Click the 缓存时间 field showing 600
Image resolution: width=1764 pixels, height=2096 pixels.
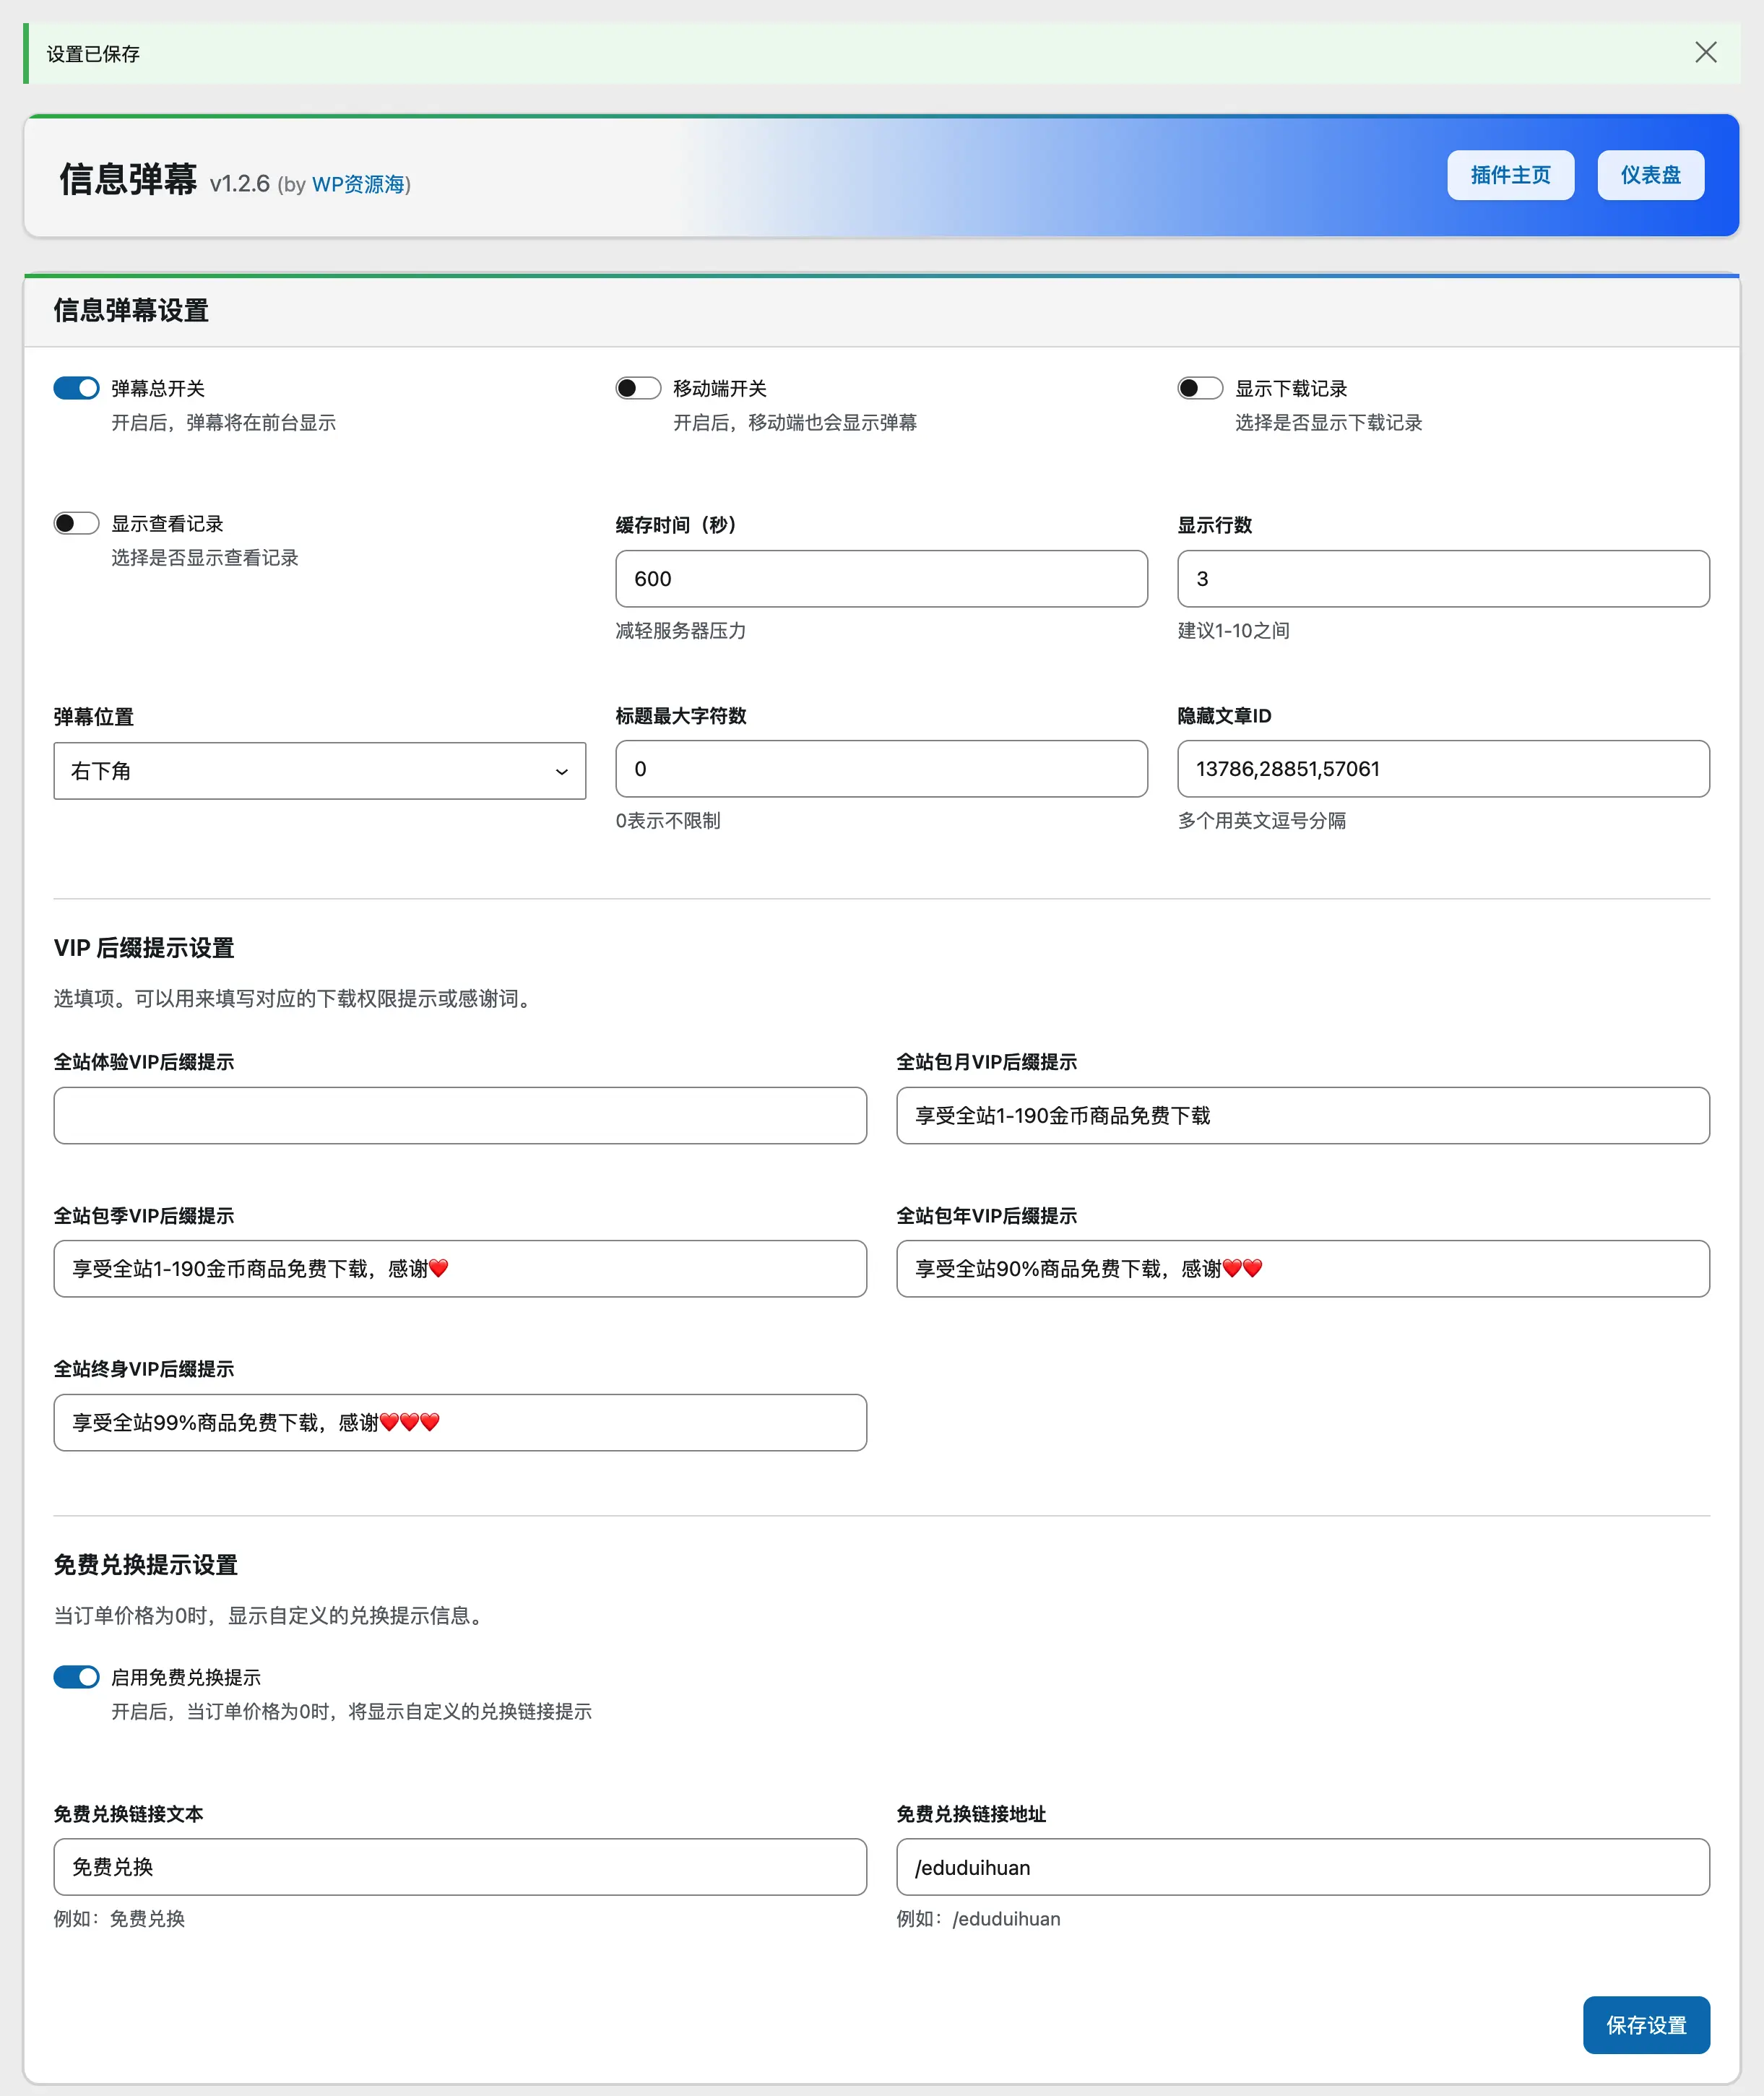[x=881, y=578]
